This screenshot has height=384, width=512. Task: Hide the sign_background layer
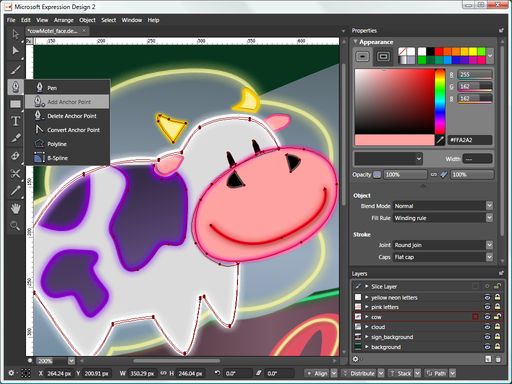click(487, 337)
